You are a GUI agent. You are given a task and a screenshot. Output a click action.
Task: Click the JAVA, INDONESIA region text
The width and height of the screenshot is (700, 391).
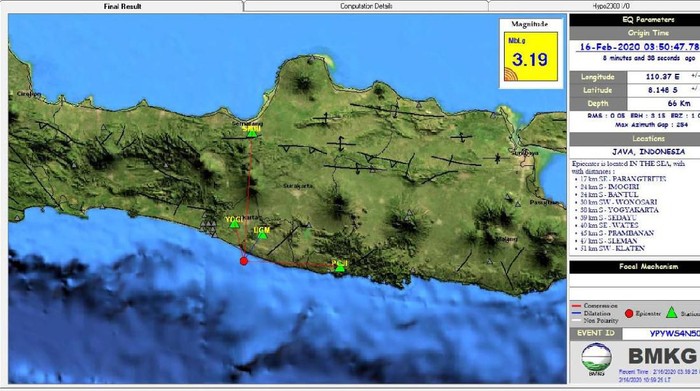point(648,152)
